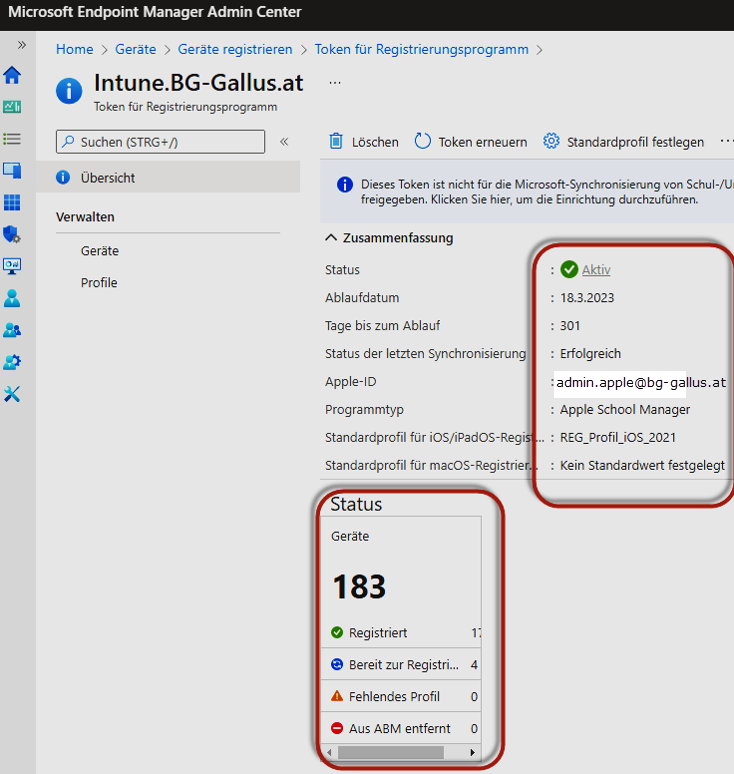Click the Home icon in left sidebar
734x774 pixels.
click(x=12, y=76)
